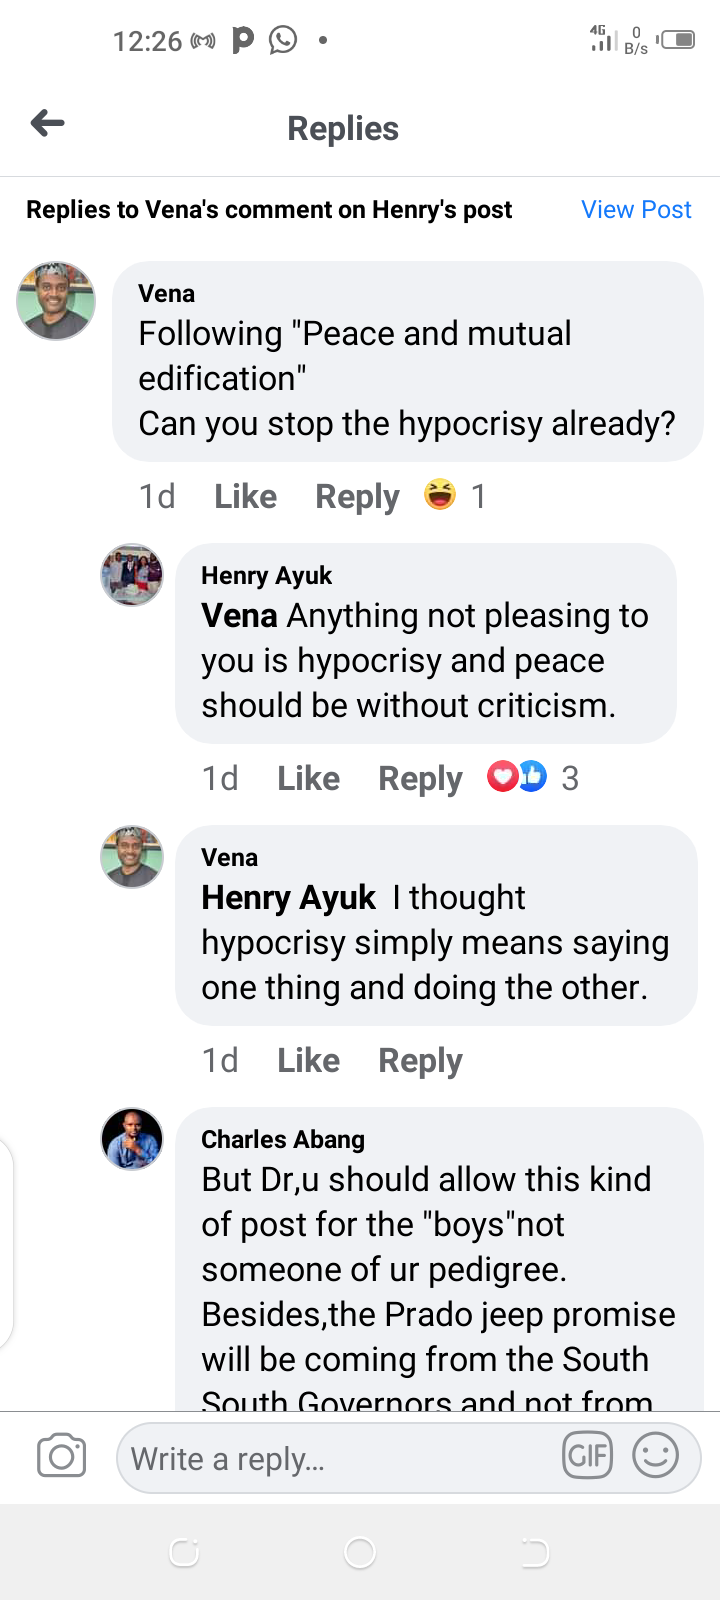Open the emoji smiley picker
This screenshot has width=720, height=1600.
point(656,1456)
